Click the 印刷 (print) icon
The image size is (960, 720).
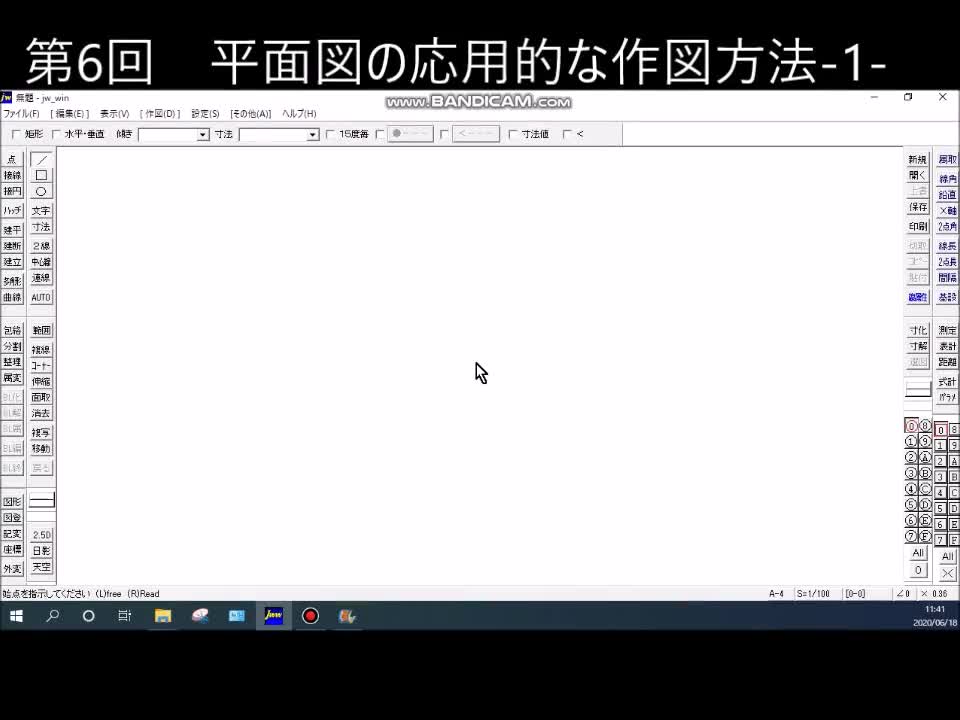917,224
